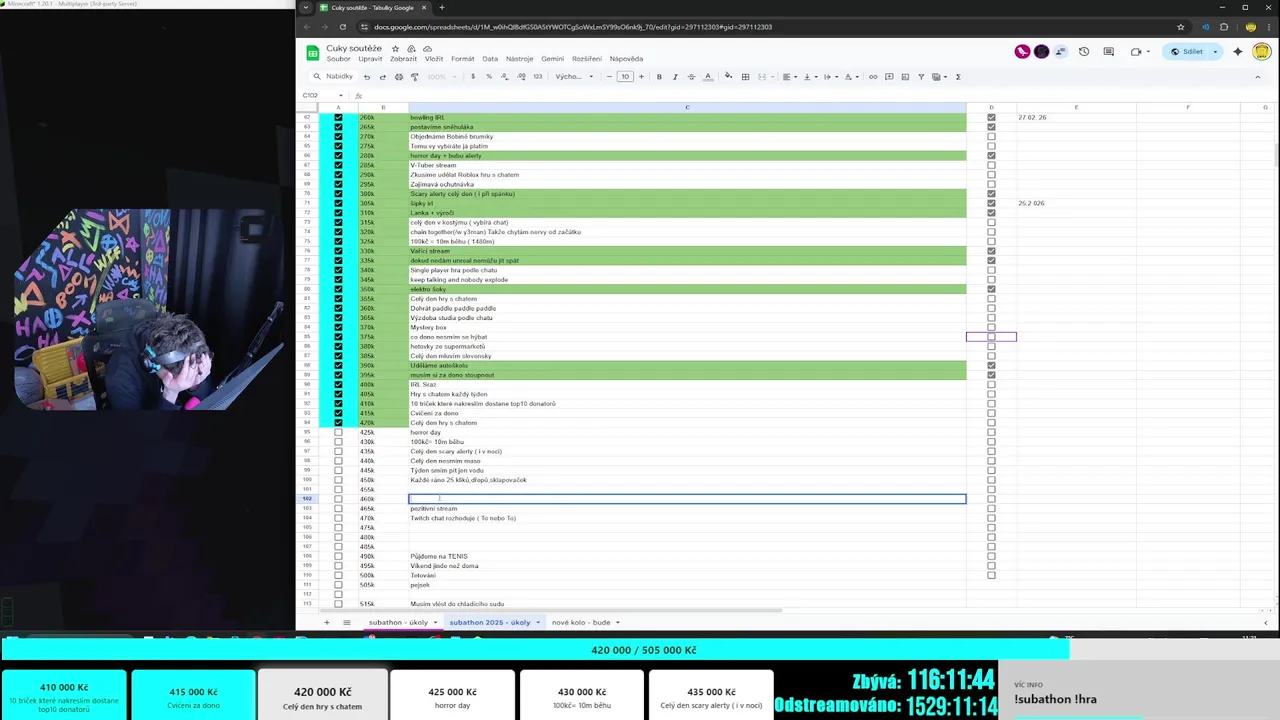The height and width of the screenshot is (720, 1280).
Task: Click the Create filter funnel icon
Action: pyautogui.click(x=921, y=77)
